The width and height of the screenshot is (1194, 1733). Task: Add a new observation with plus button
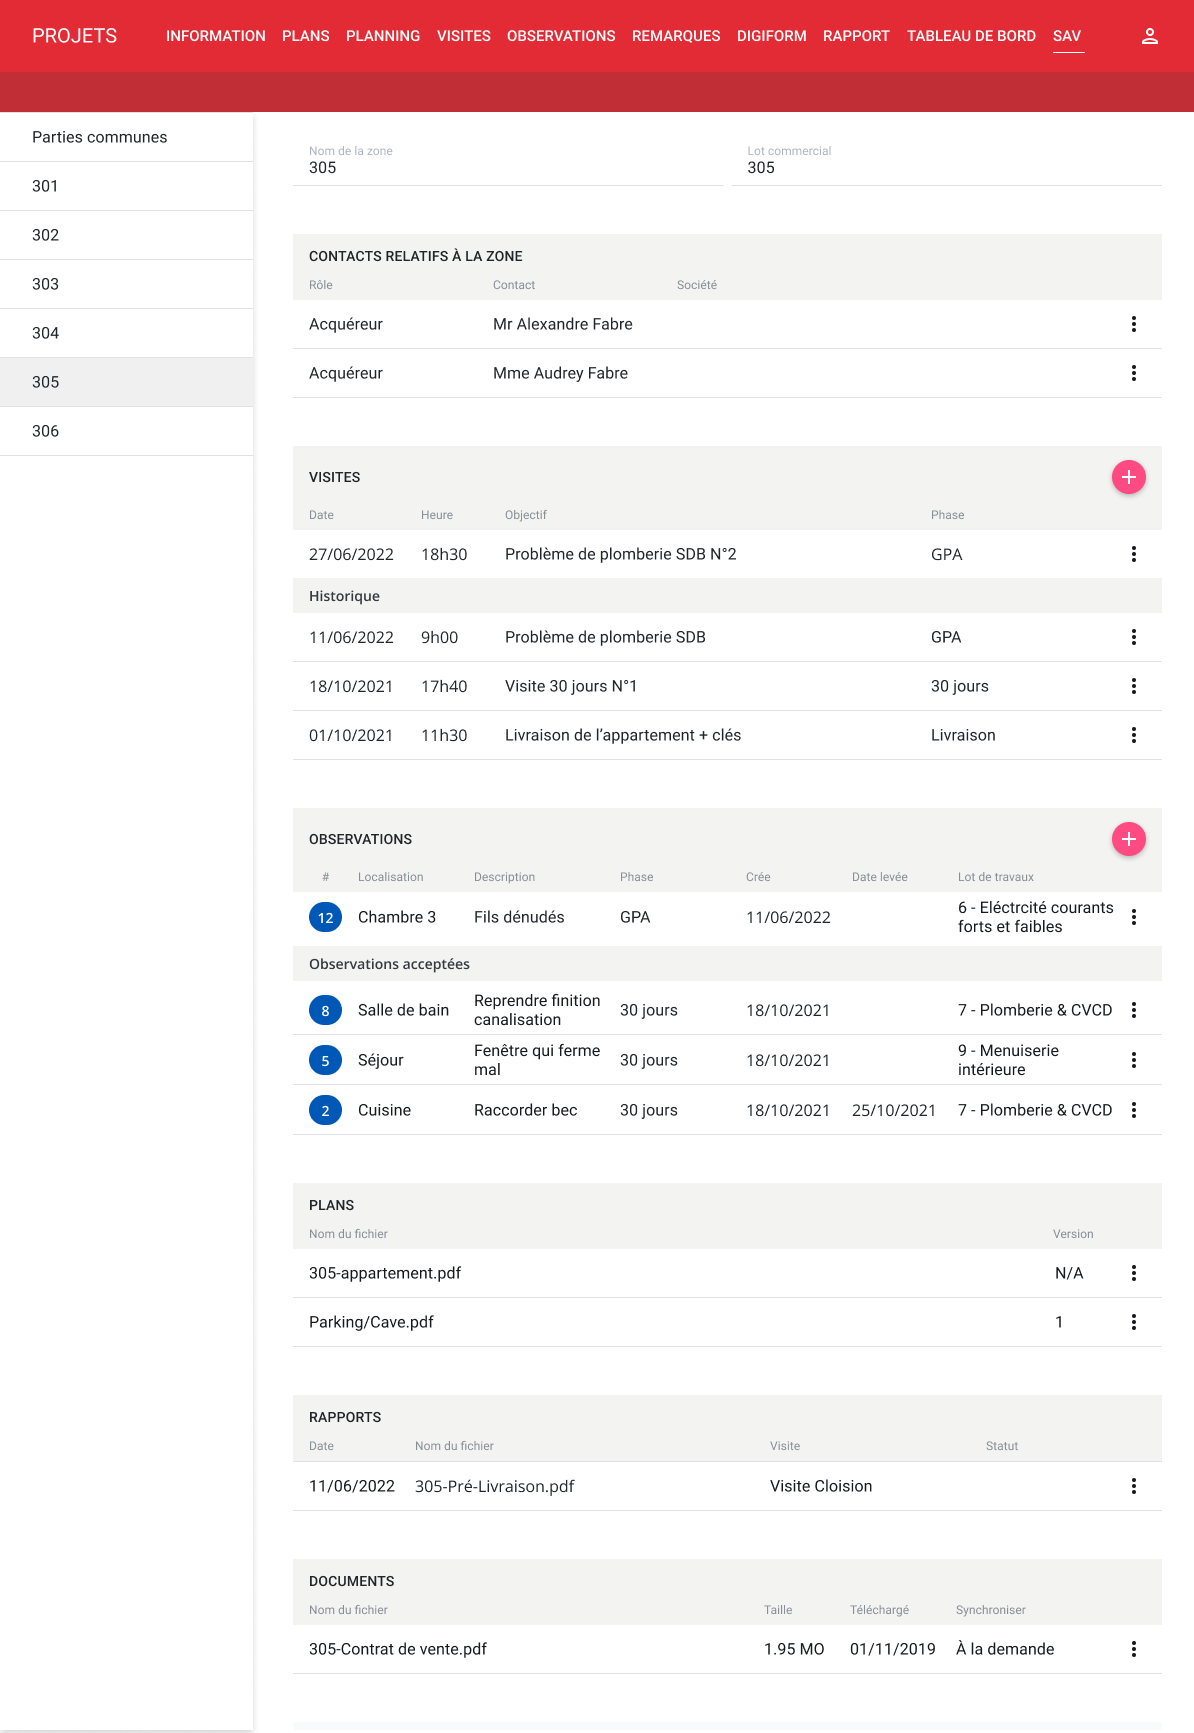coord(1128,839)
